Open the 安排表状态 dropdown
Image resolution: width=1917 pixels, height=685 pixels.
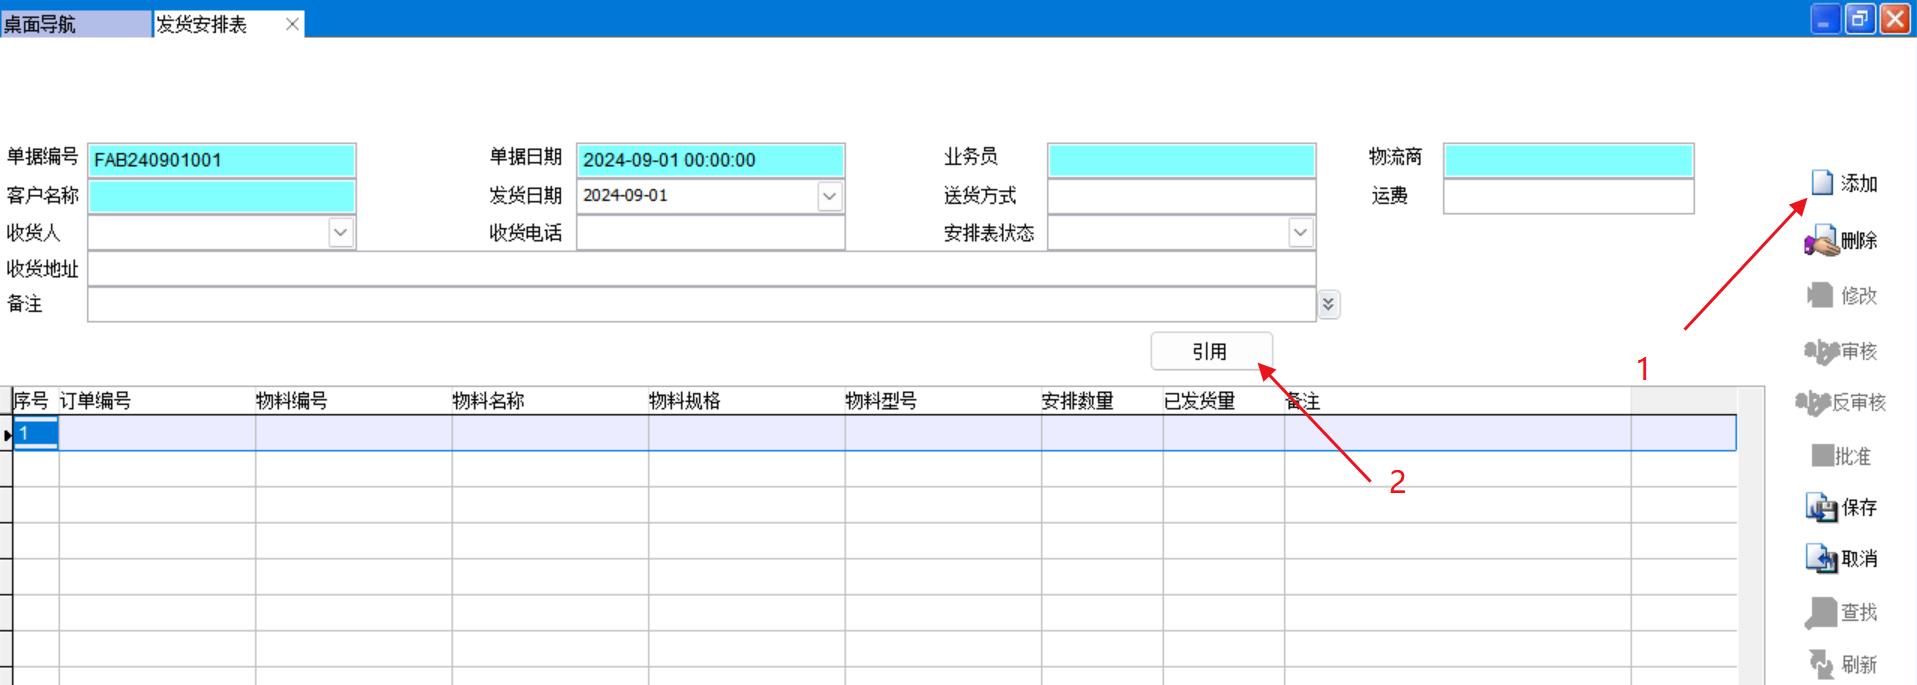pos(1300,233)
